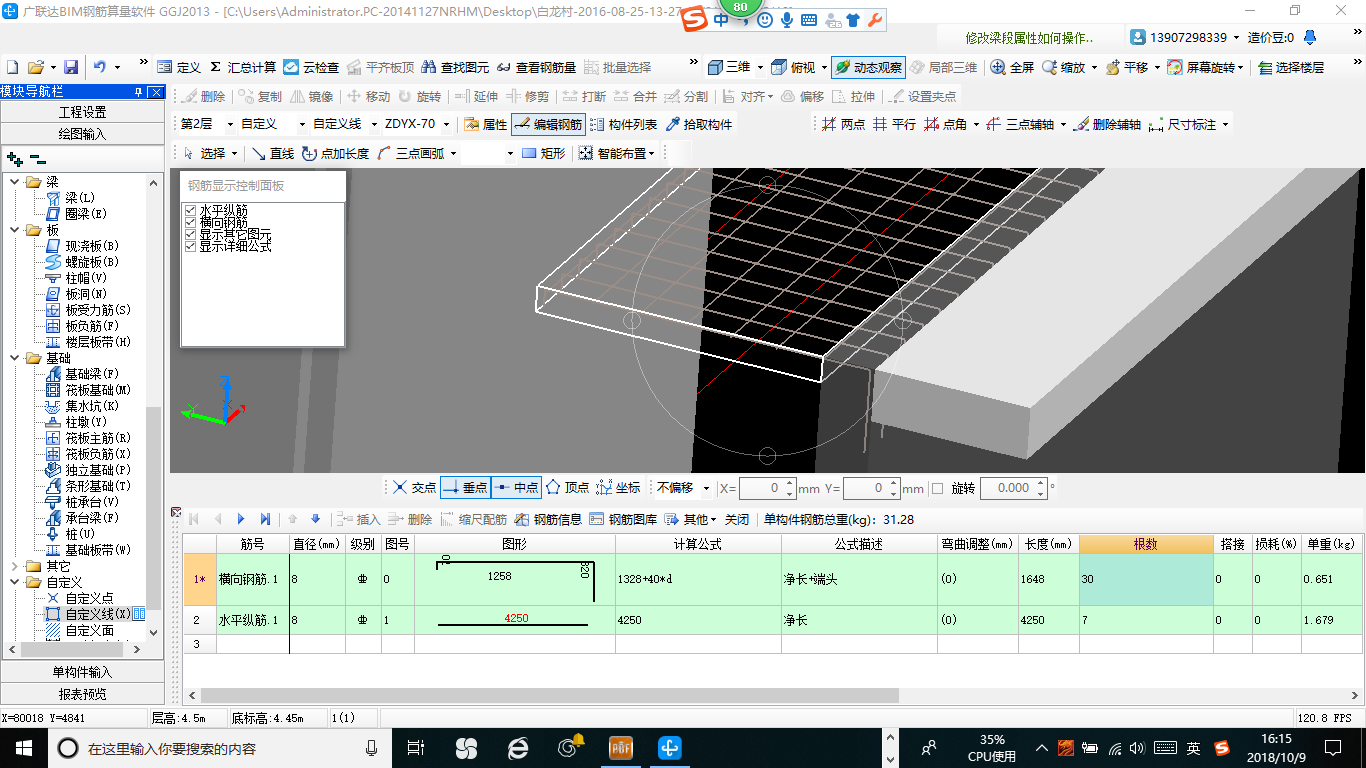Switch to 工程设置 tab
This screenshot has width=1366, height=768.
click(x=82, y=112)
